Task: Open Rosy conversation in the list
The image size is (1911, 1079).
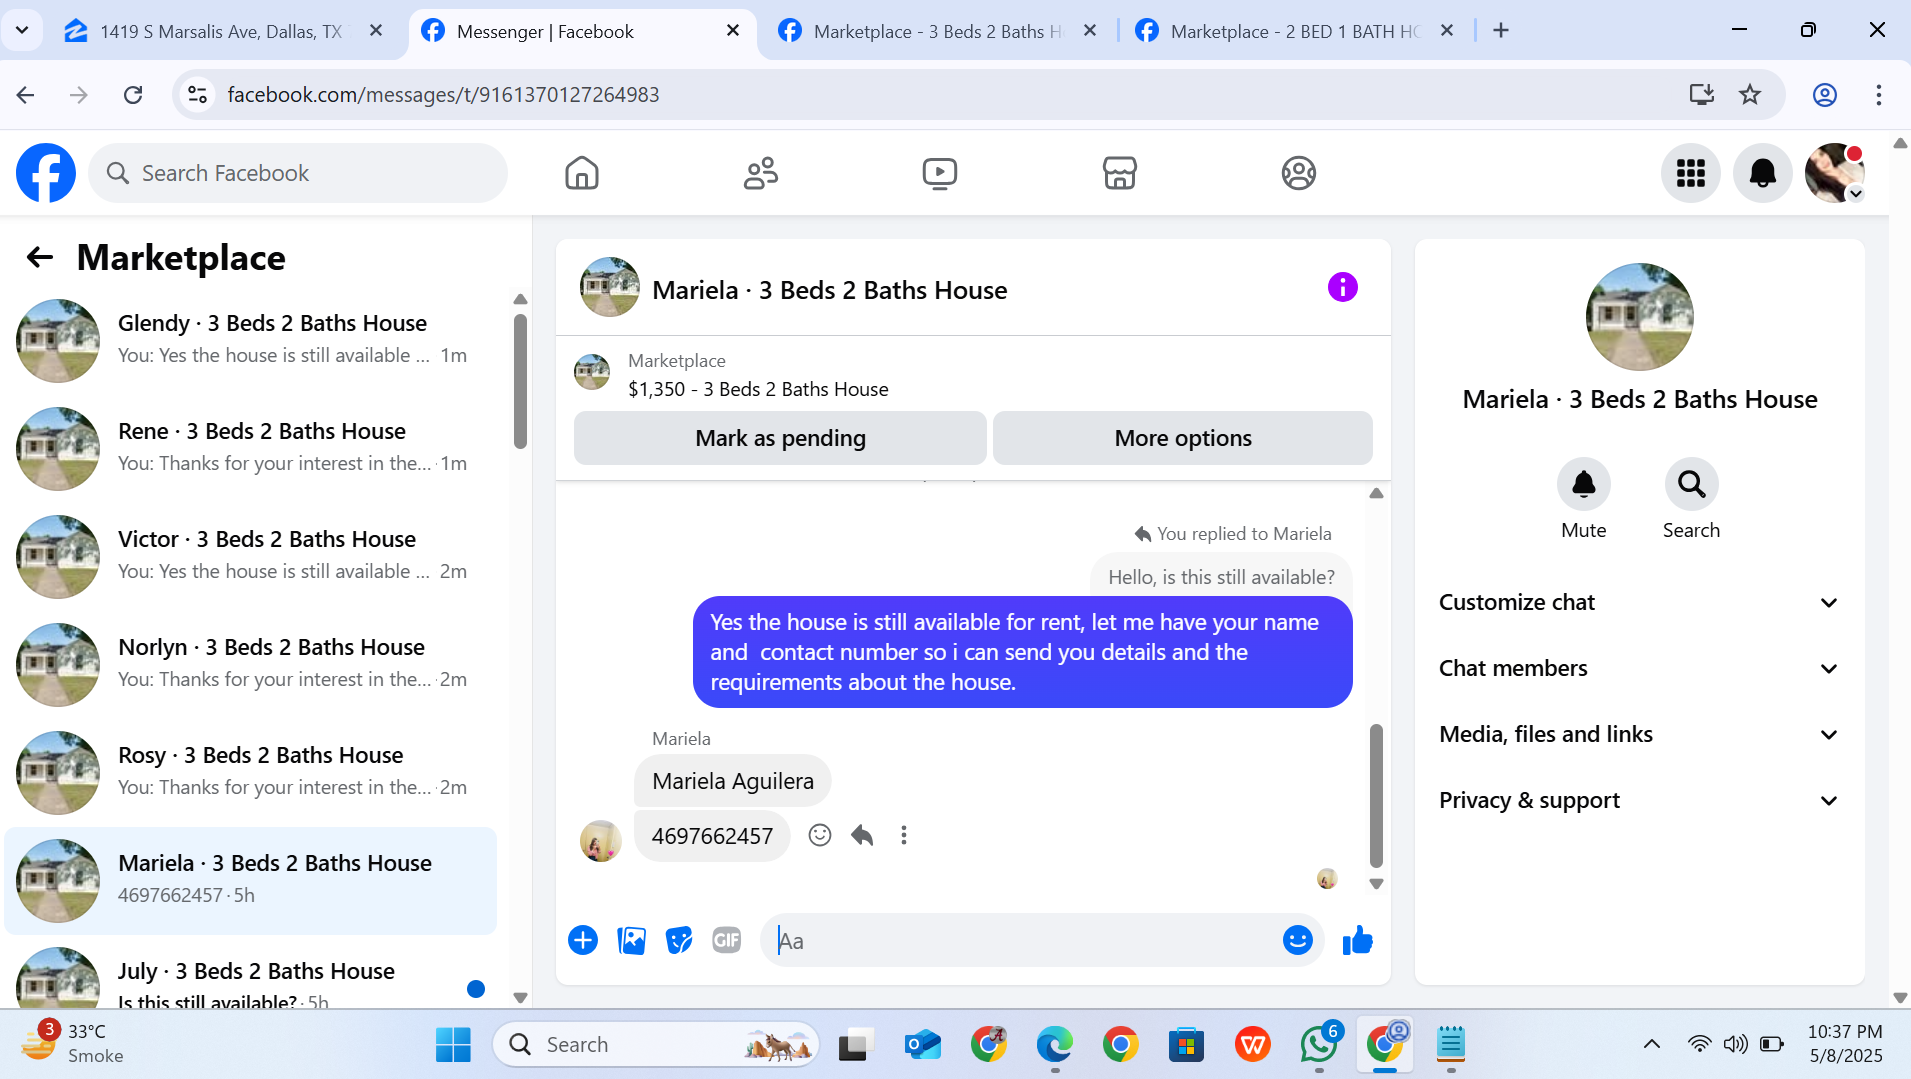Action: (x=250, y=772)
